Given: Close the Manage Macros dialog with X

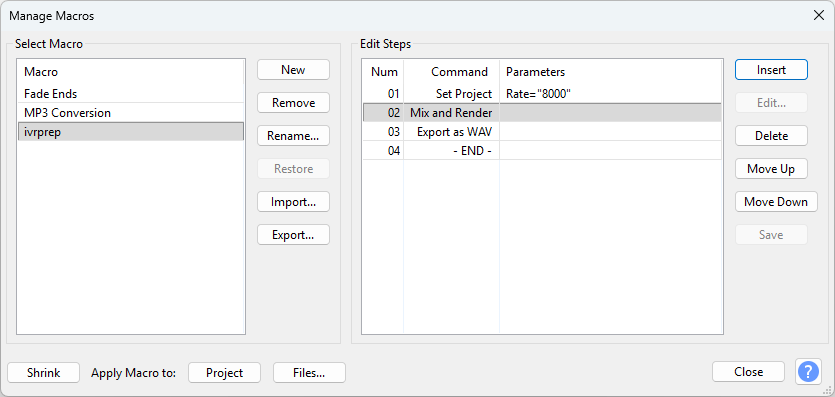Looking at the screenshot, I should [818, 15].
